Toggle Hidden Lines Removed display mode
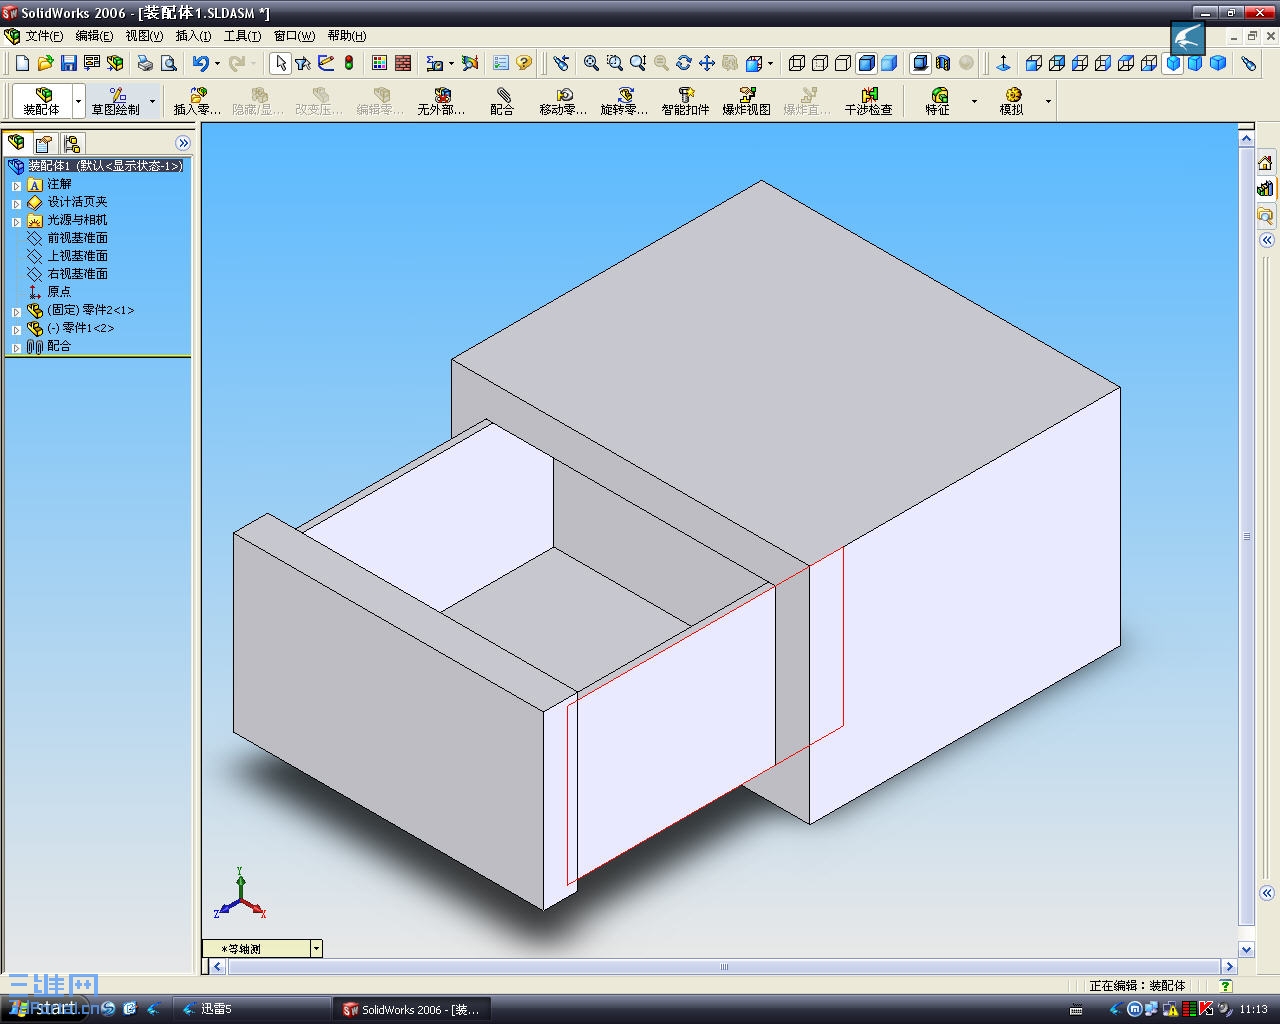 point(843,63)
